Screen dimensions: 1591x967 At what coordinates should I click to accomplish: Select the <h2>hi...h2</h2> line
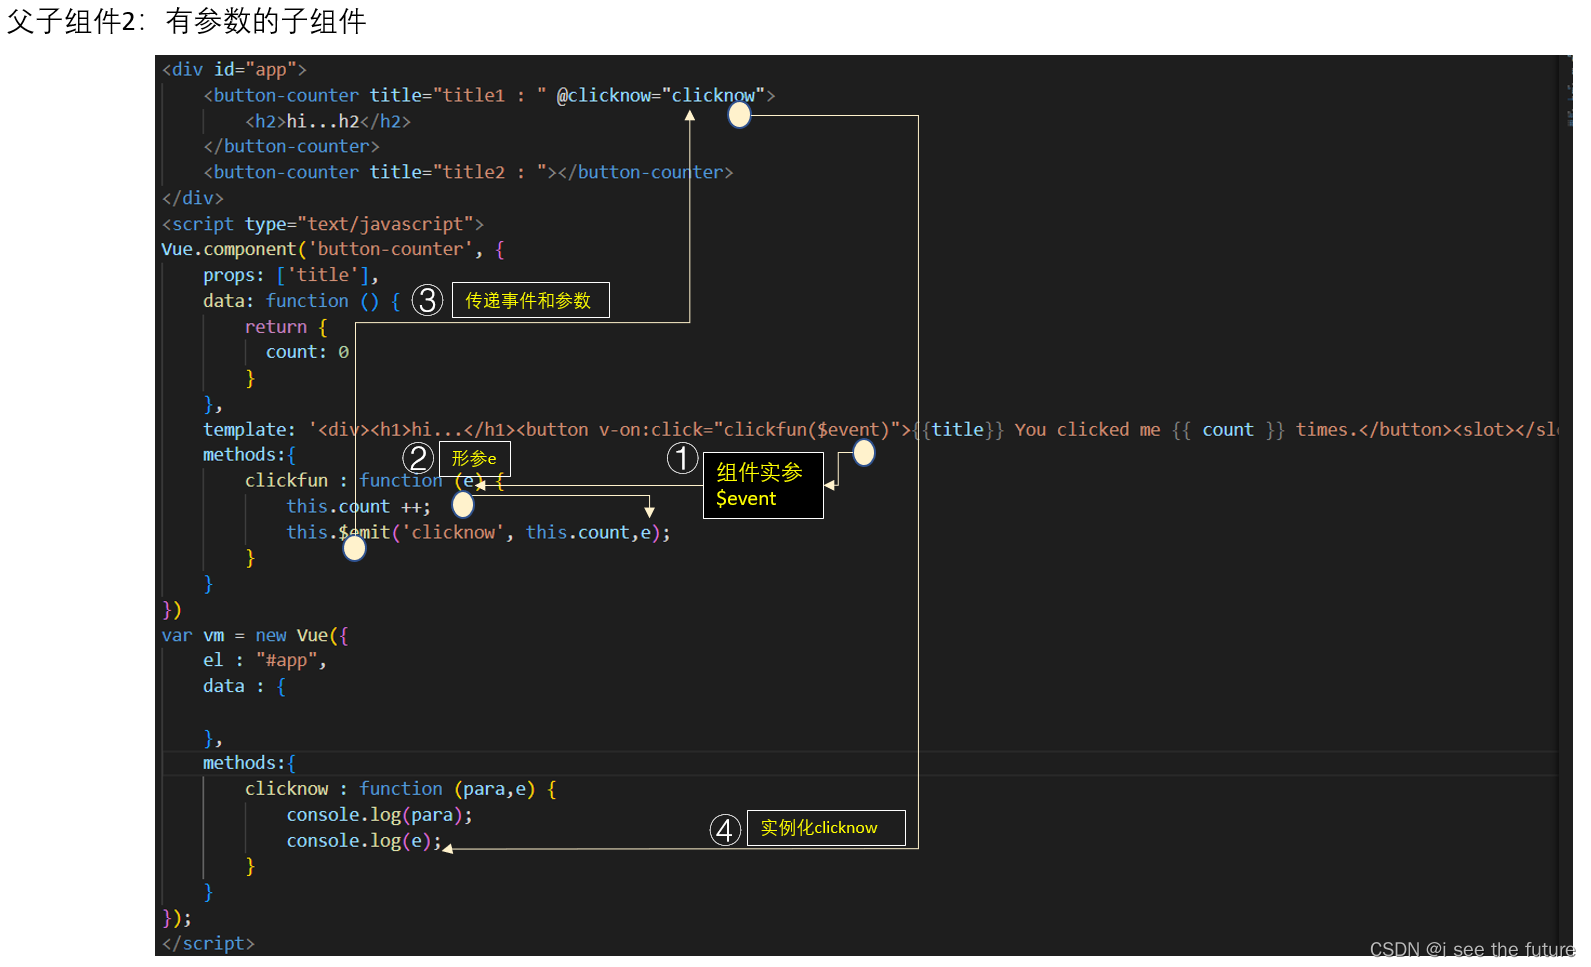coord(328,121)
